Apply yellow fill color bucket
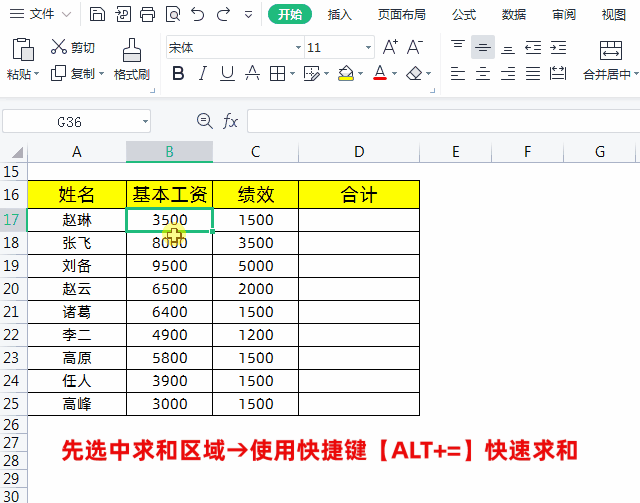Image resolution: width=640 pixels, height=503 pixels. 346,73
